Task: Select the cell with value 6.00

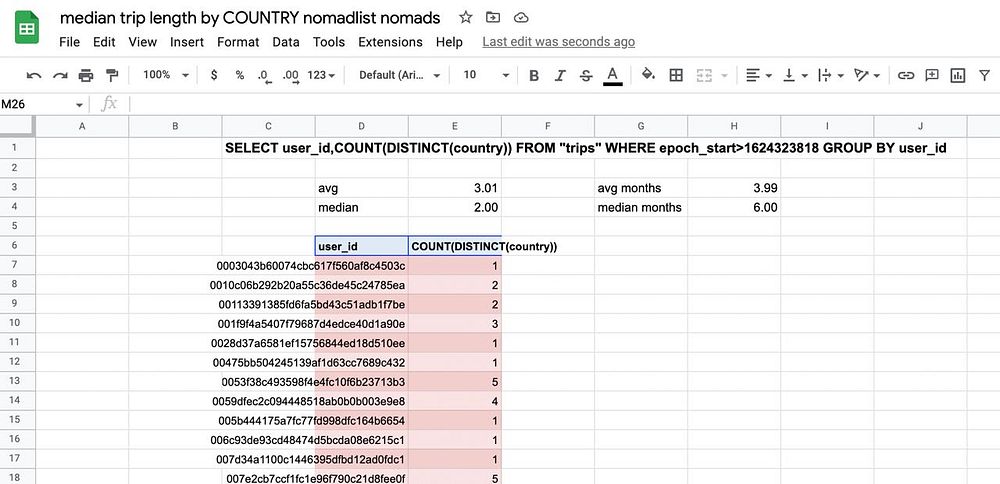Action: click(734, 207)
